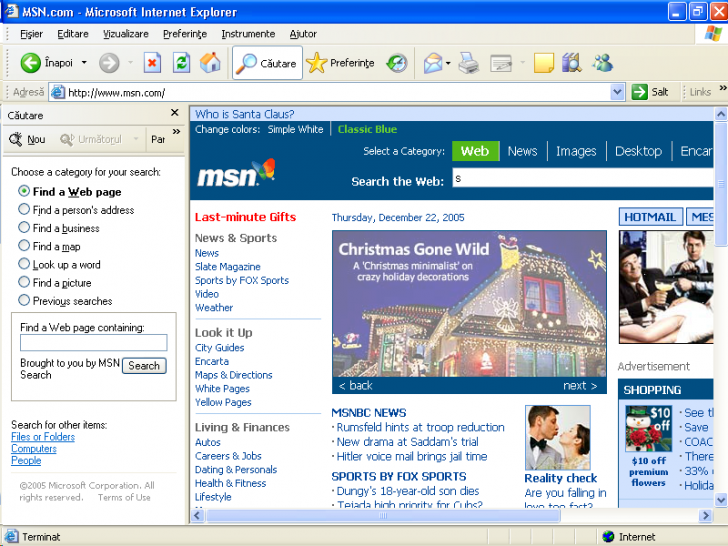Toggle the Căutare search toolbar button
This screenshot has height=546, width=728.
click(267, 63)
